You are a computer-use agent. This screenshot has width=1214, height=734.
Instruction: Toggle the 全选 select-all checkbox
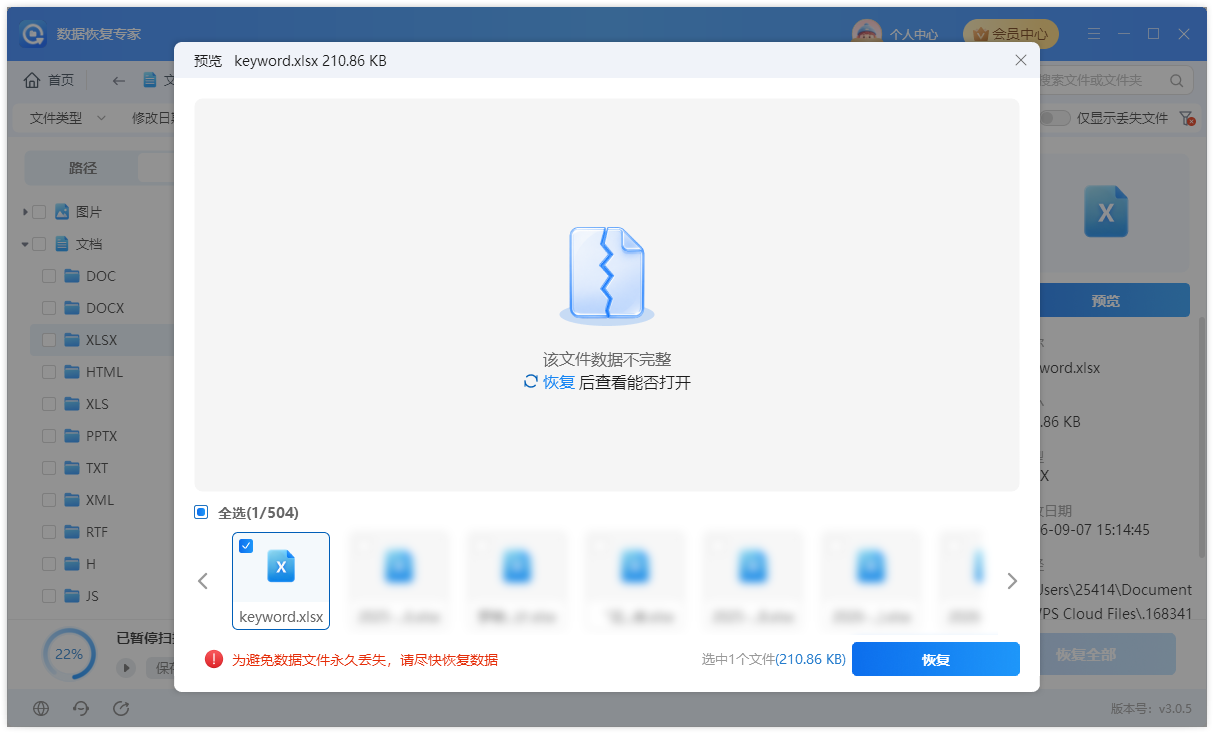pos(201,512)
